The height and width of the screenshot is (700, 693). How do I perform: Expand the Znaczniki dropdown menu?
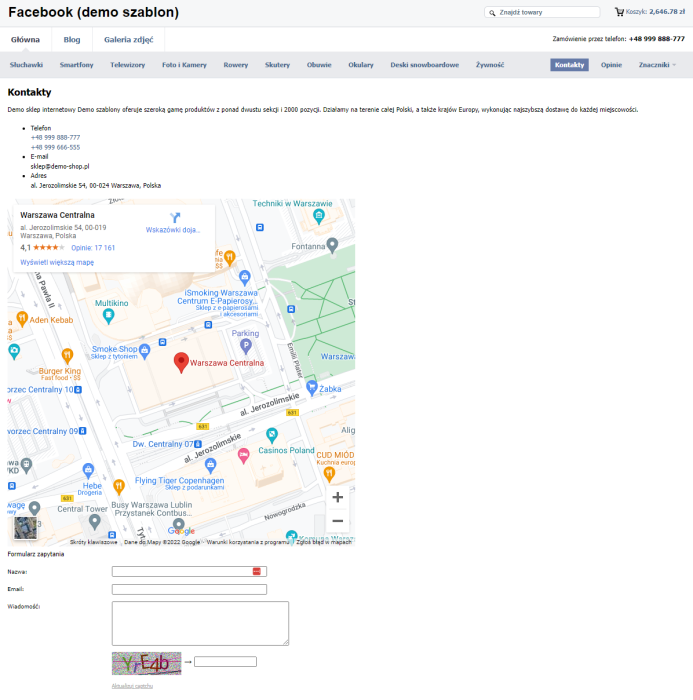coord(657,64)
